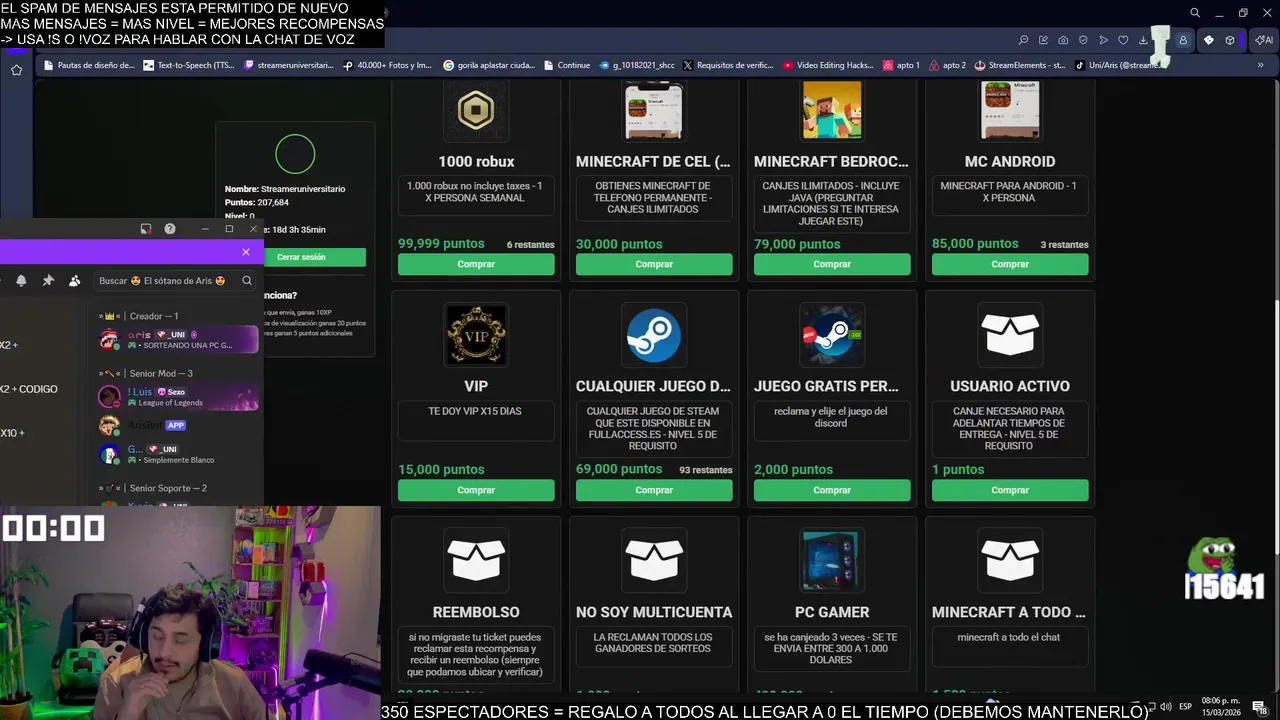Buy the USUARIO ACTIVO reward
The image size is (1280, 720).
[1010, 490]
